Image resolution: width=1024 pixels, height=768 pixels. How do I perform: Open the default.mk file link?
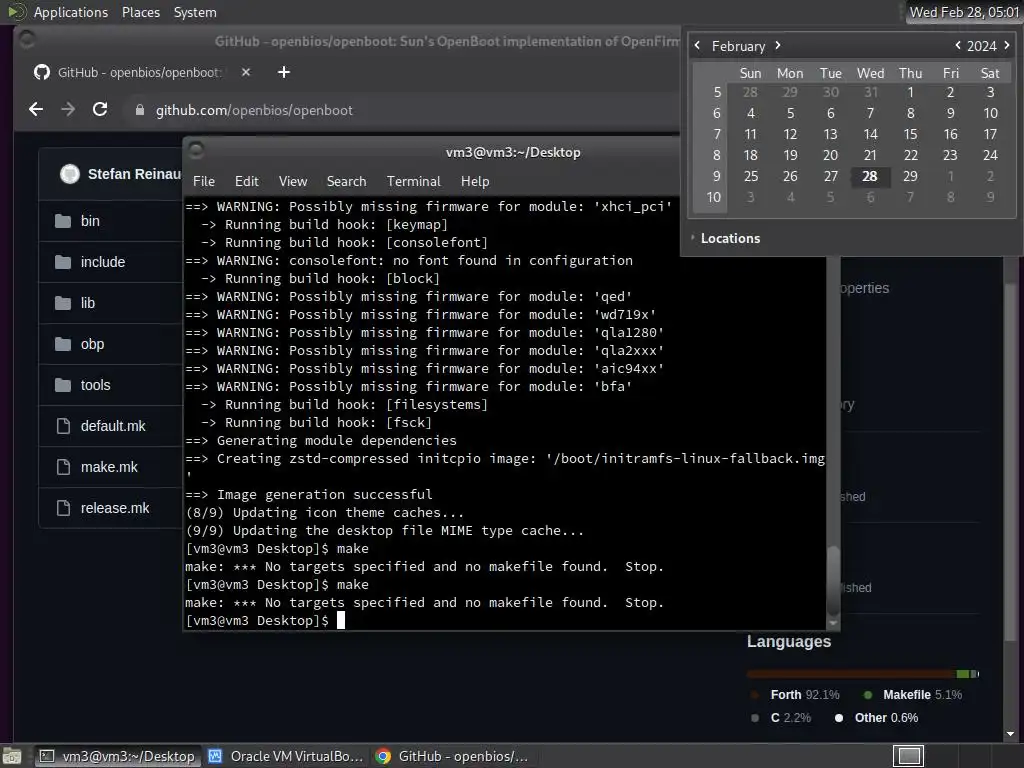pyautogui.click(x=113, y=426)
